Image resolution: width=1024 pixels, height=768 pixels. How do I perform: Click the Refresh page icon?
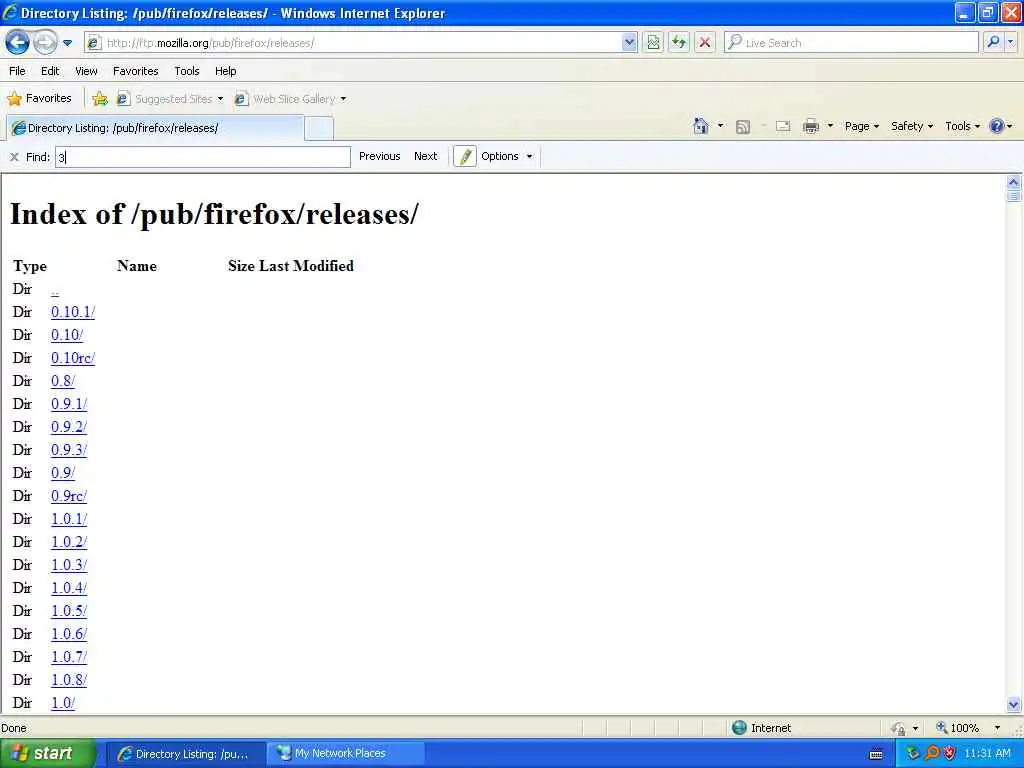[679, 43]
